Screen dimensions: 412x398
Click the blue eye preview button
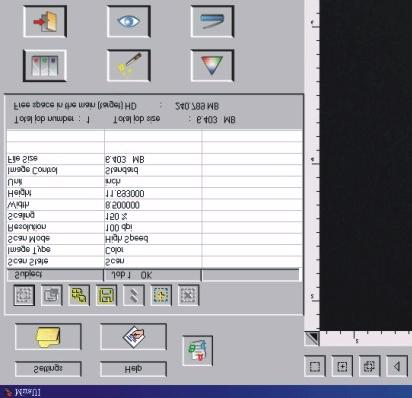pos(129,22)
